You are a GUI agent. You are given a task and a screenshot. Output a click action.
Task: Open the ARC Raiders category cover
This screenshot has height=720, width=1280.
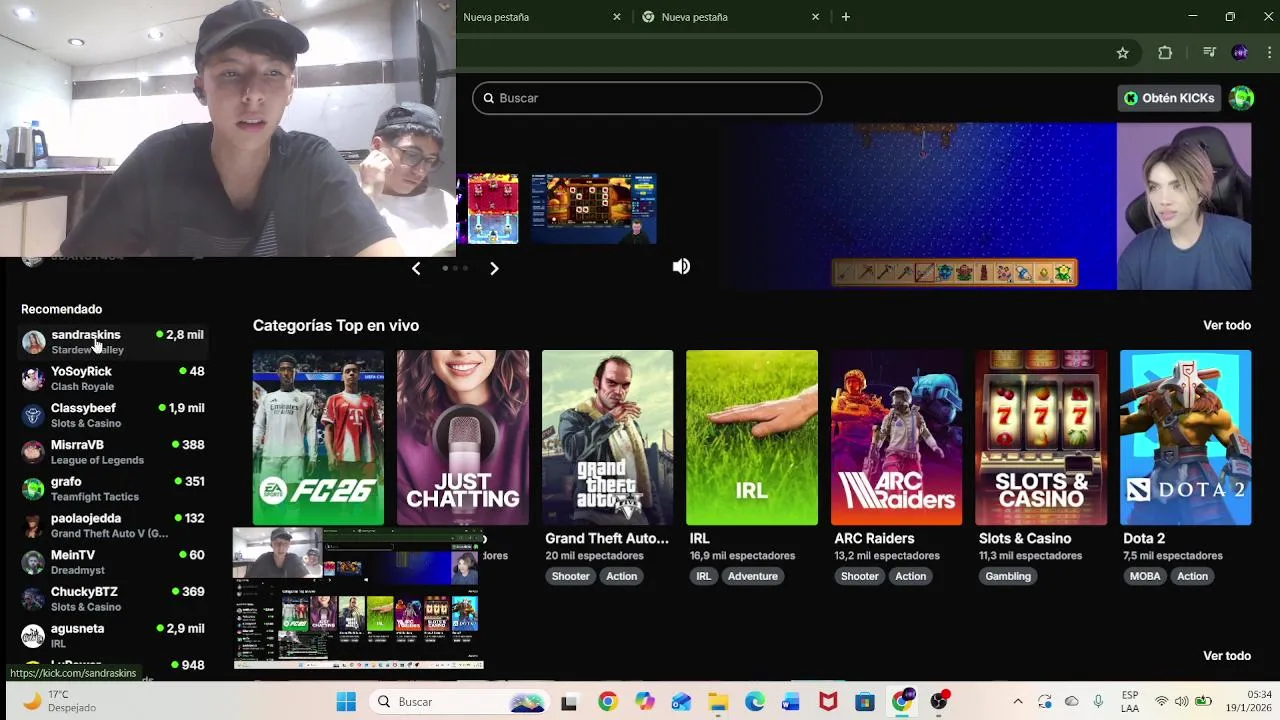click(896, 437)
